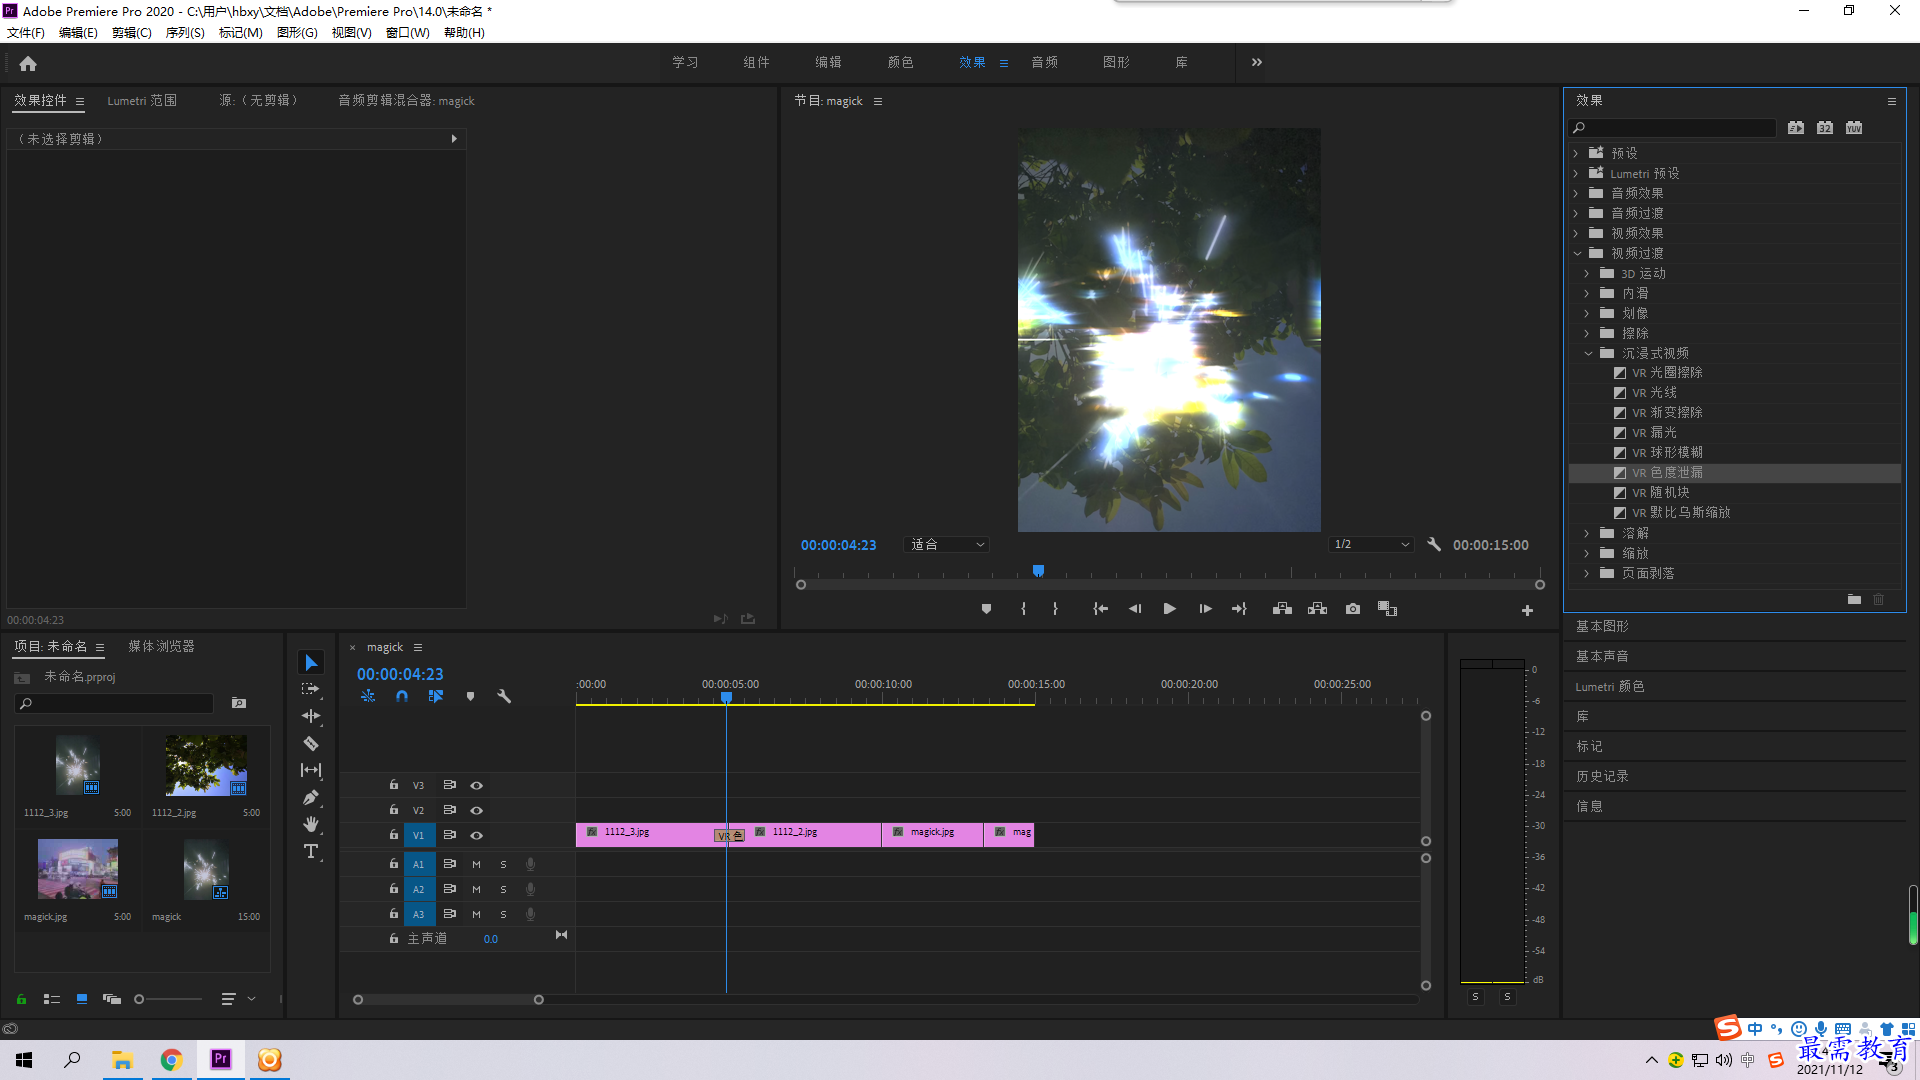Open comparison view button
The width and height of the screenshot is (1920, 1080).
coord(1387,609)
